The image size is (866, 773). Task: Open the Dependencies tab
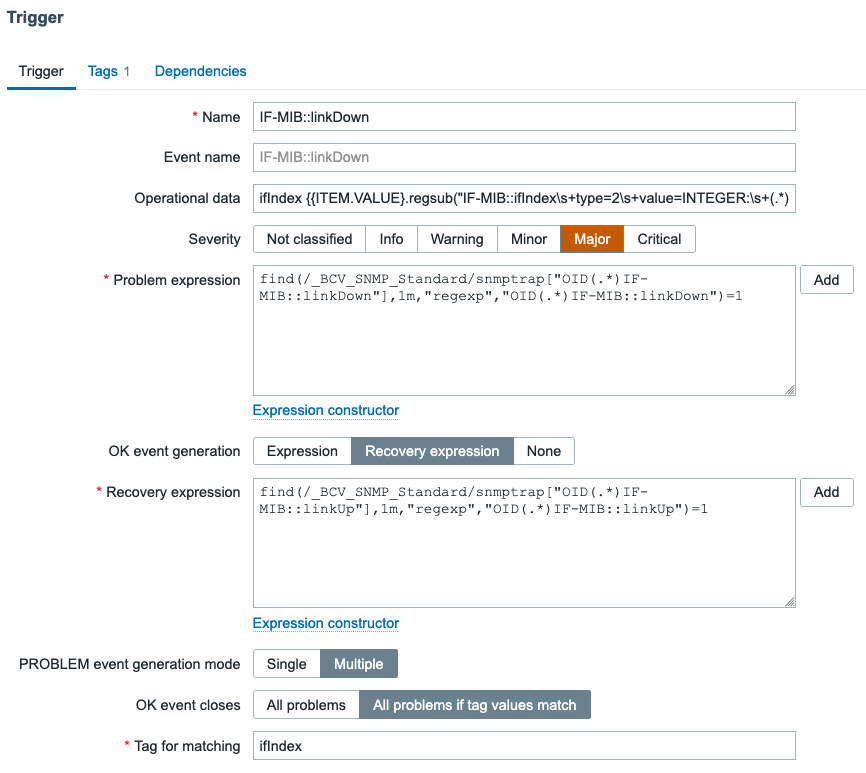click(200, 71)
